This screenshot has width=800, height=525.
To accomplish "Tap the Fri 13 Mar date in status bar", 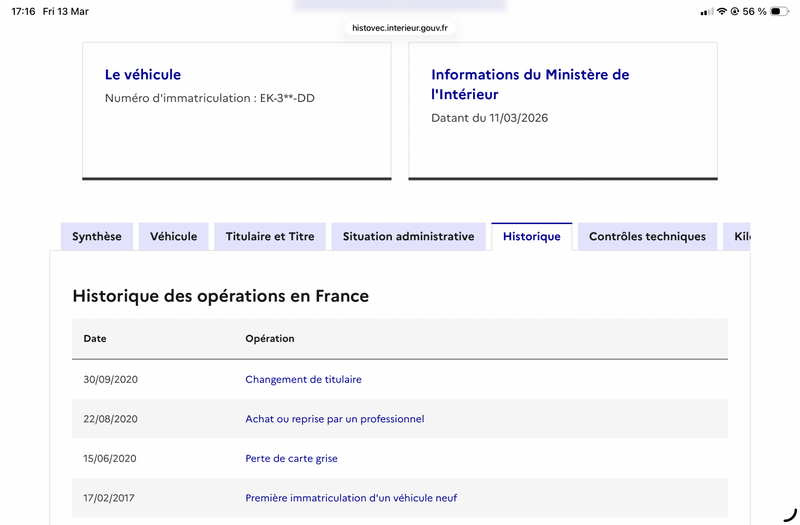I will tap(66, 11).
